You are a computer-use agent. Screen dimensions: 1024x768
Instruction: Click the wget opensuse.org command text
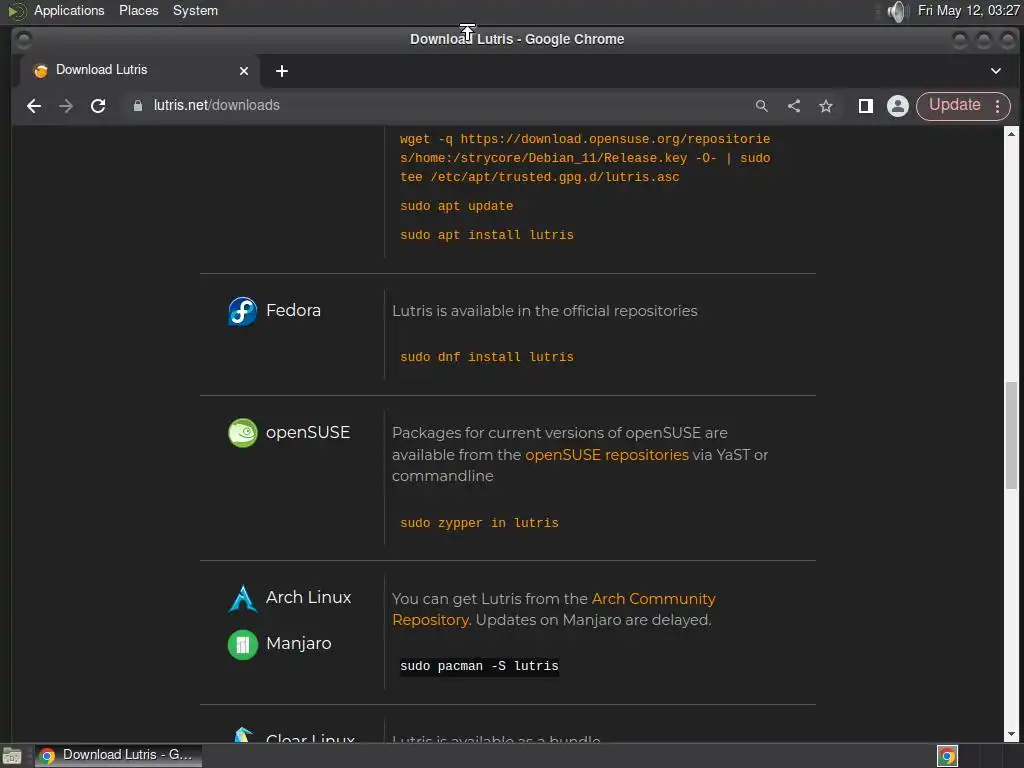point(585,158)
